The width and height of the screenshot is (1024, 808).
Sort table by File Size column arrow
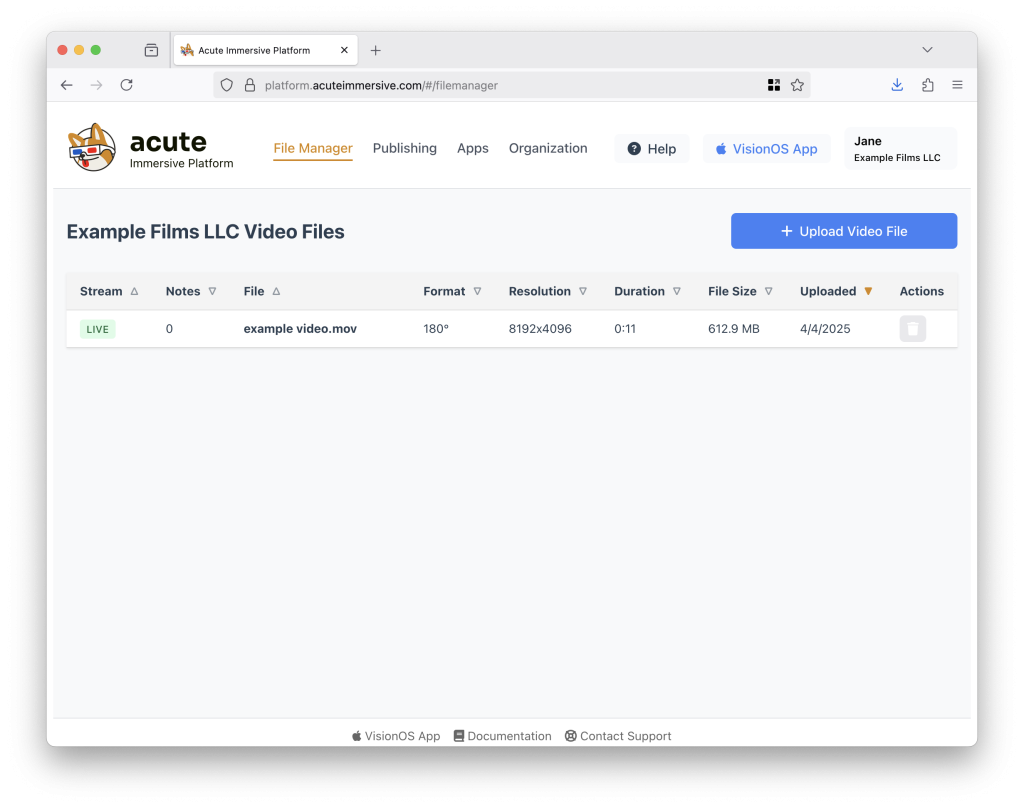point(769,291)
